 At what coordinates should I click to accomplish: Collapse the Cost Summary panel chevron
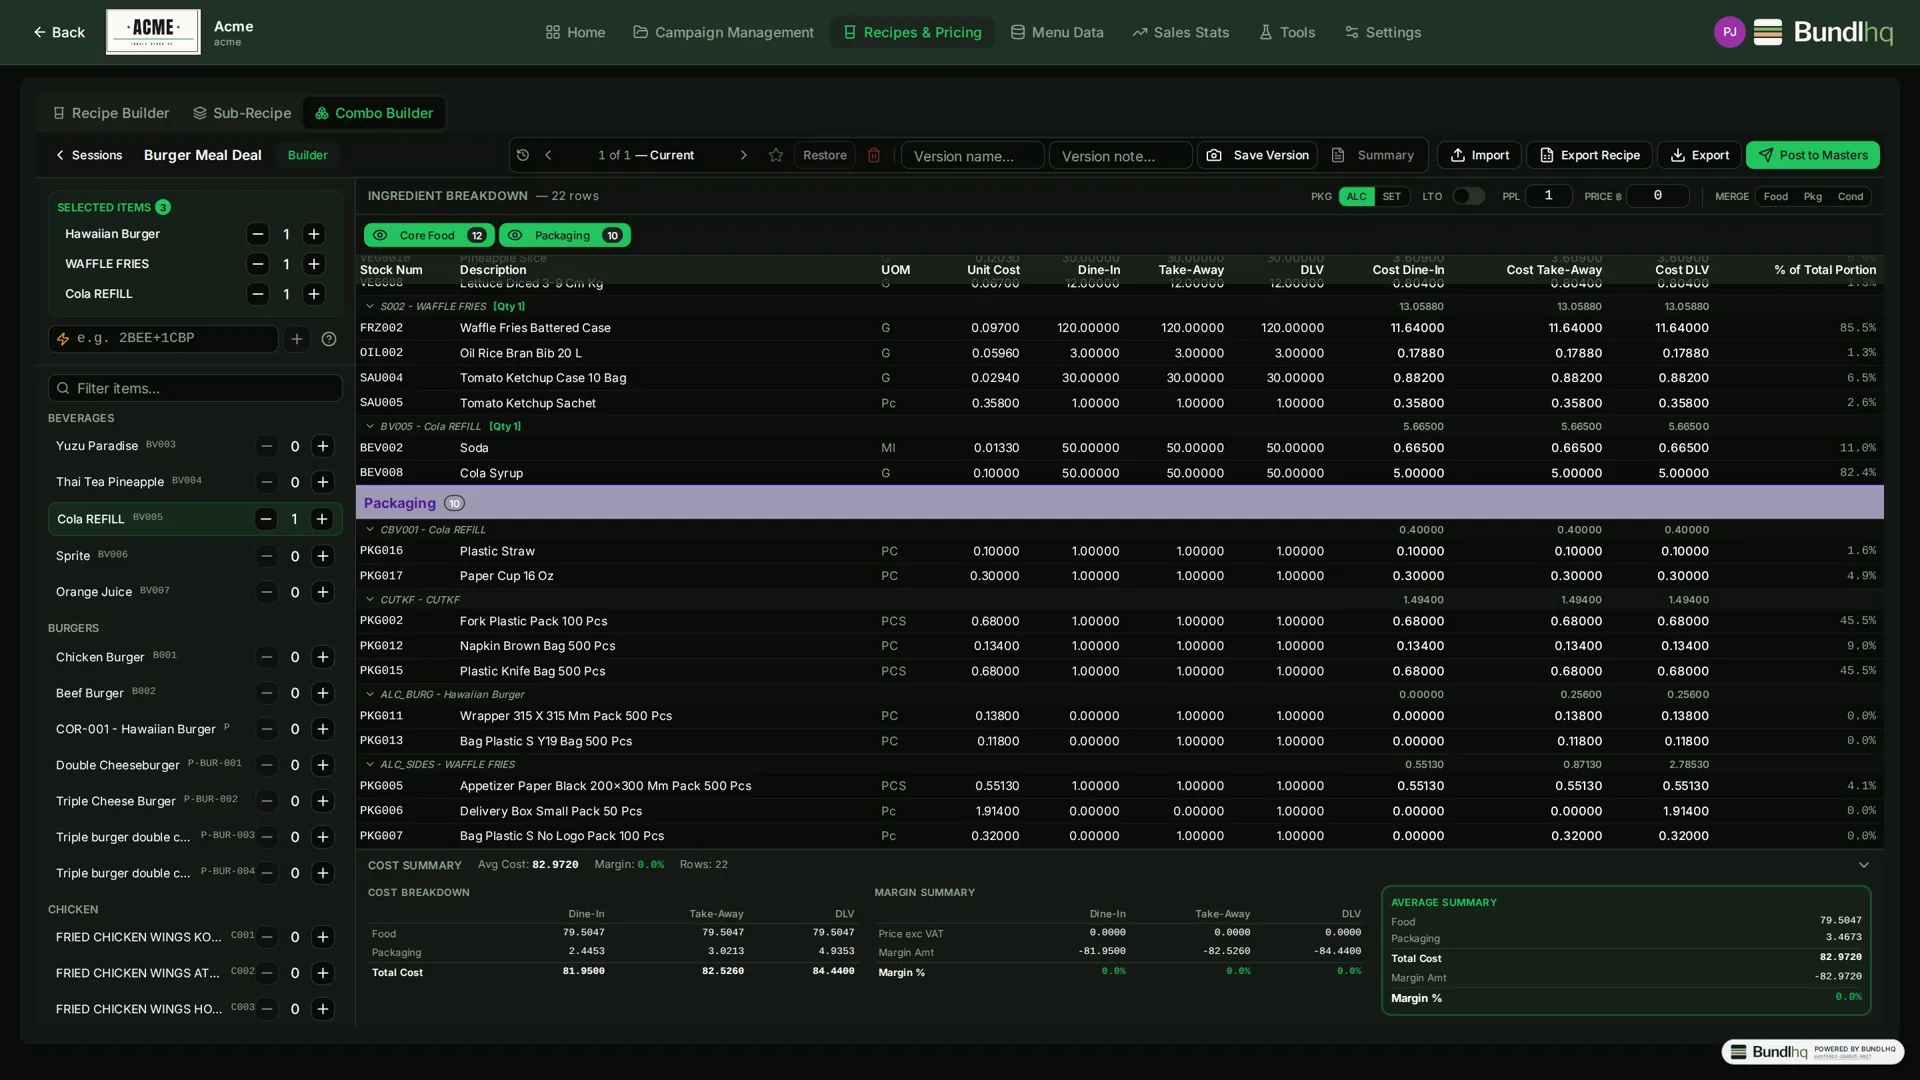pos(1864,865)
